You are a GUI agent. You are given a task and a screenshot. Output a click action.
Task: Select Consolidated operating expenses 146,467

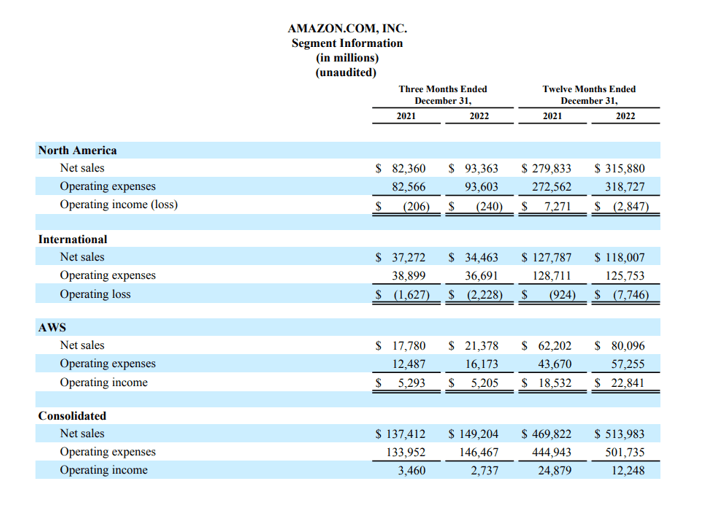point(479,452)
